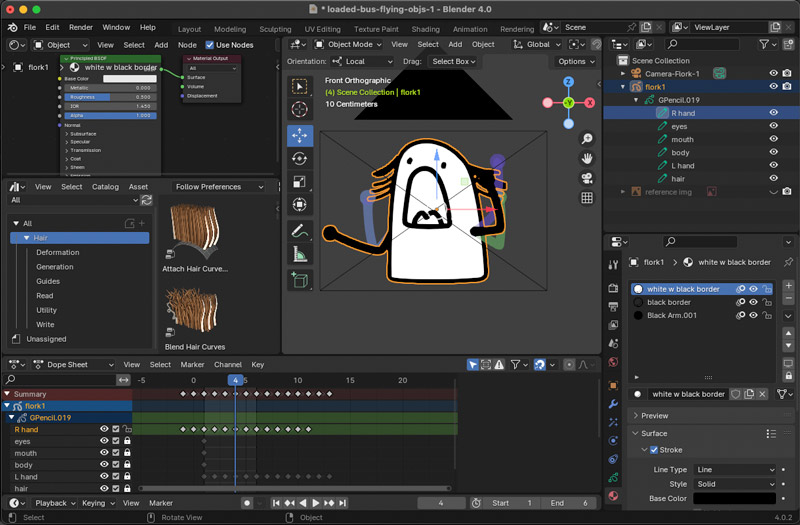Hide the mouth layer in outliner
The height and width of the screenshot is (525, 800).
(x=773, y=139)
